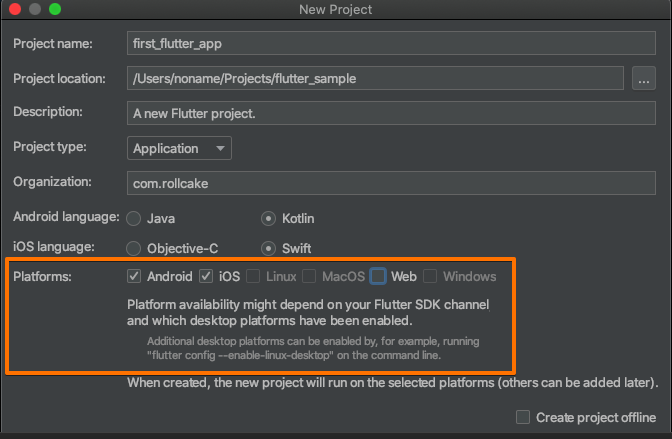Click the "Organization:" label
Screen dimensions: 672x439
pos(52,182)
